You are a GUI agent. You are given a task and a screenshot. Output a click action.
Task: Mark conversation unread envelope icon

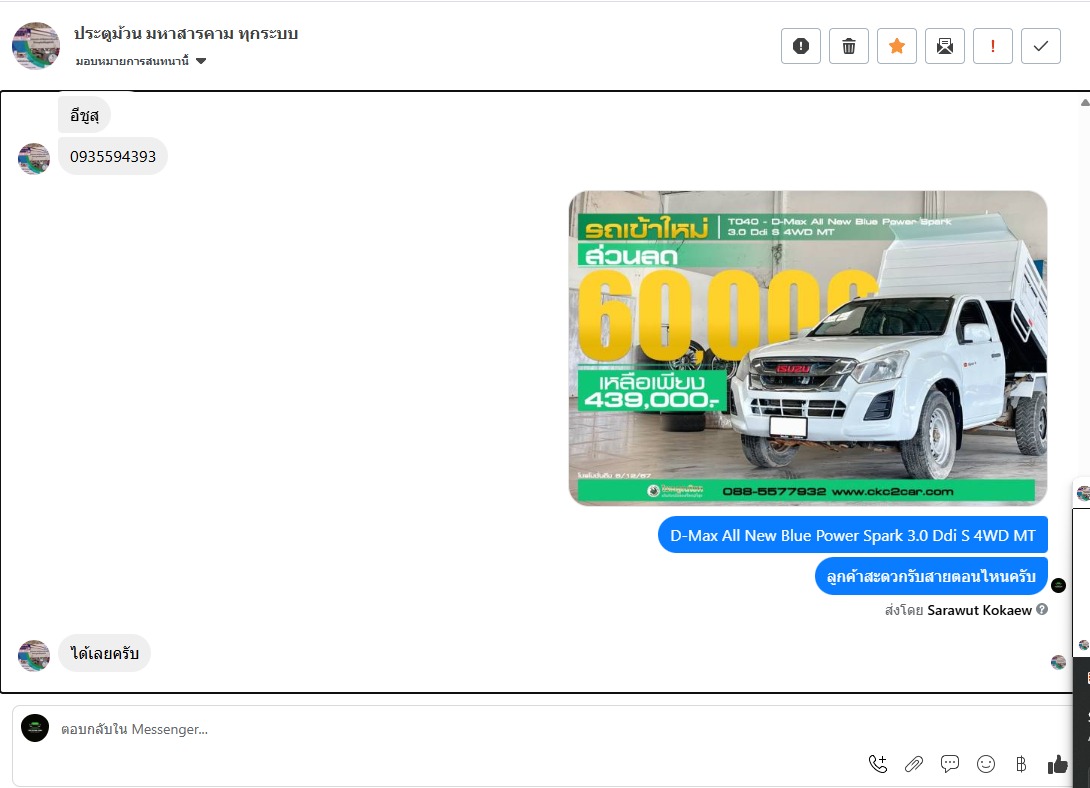click(945, 46)
